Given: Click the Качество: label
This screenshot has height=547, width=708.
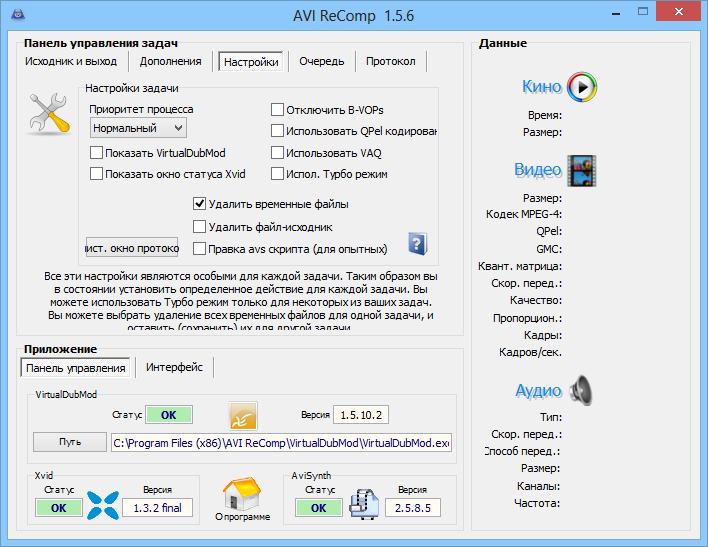Looking at the screenshot, I should [x=536, y=300].
